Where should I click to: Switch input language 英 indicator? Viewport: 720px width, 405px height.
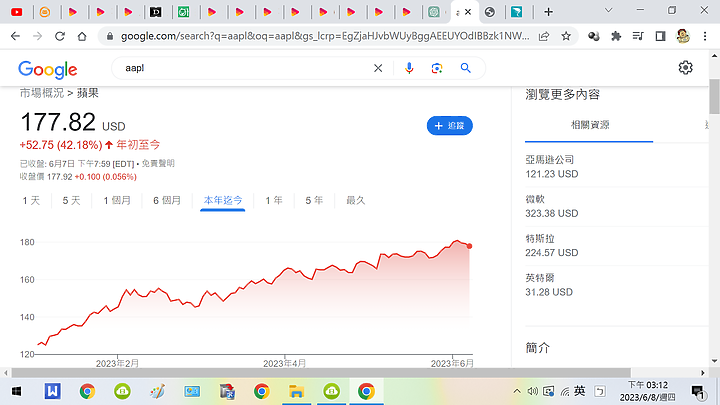point(579,391)
